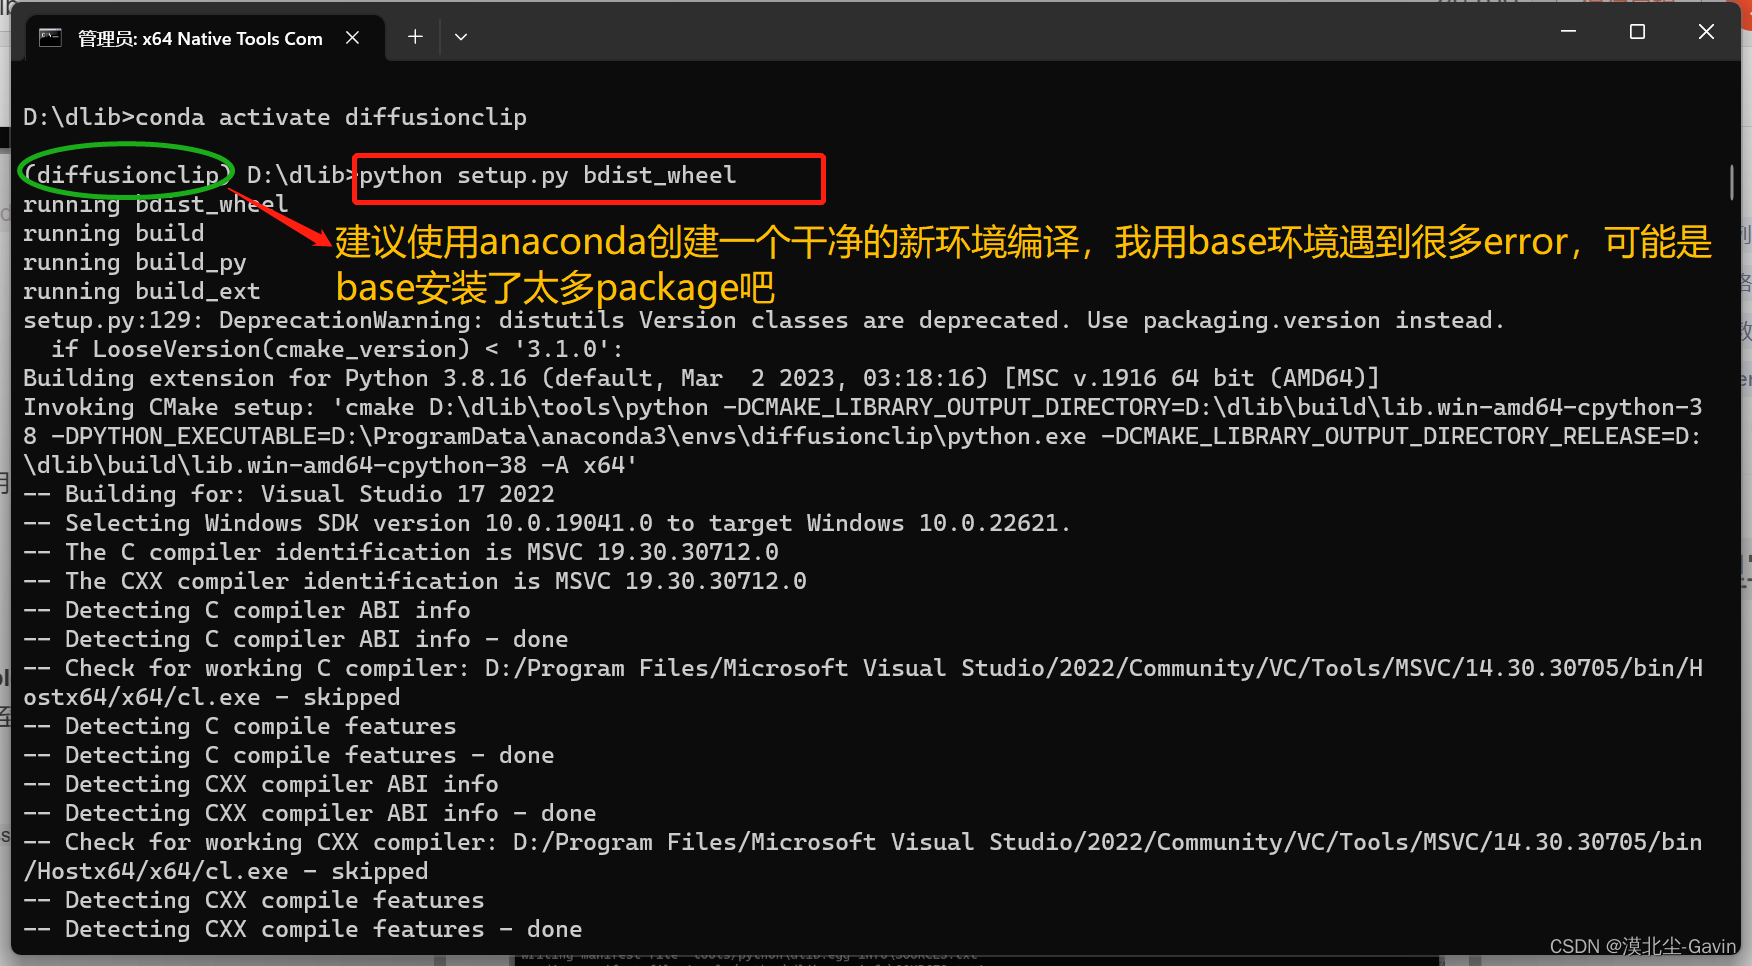Click 'Check for working C compiler' line
The height and width of the screenshot is (966, 1752).
pos(862,682)
